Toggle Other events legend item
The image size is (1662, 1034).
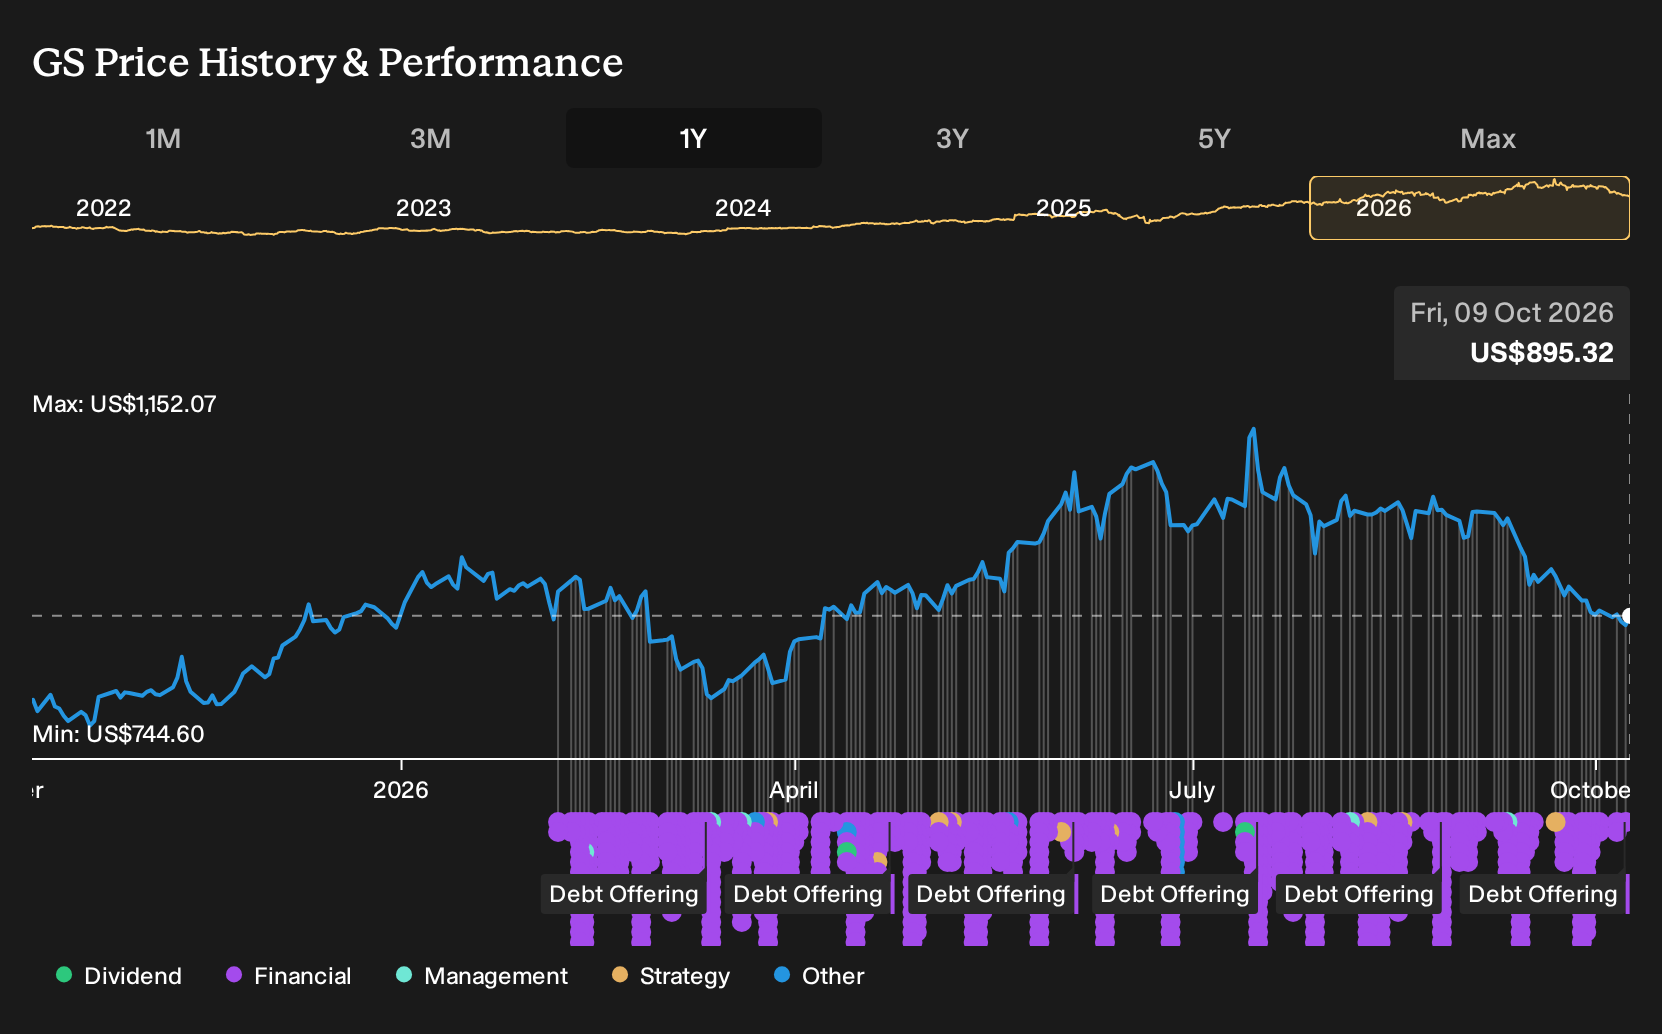coord(818,975)
